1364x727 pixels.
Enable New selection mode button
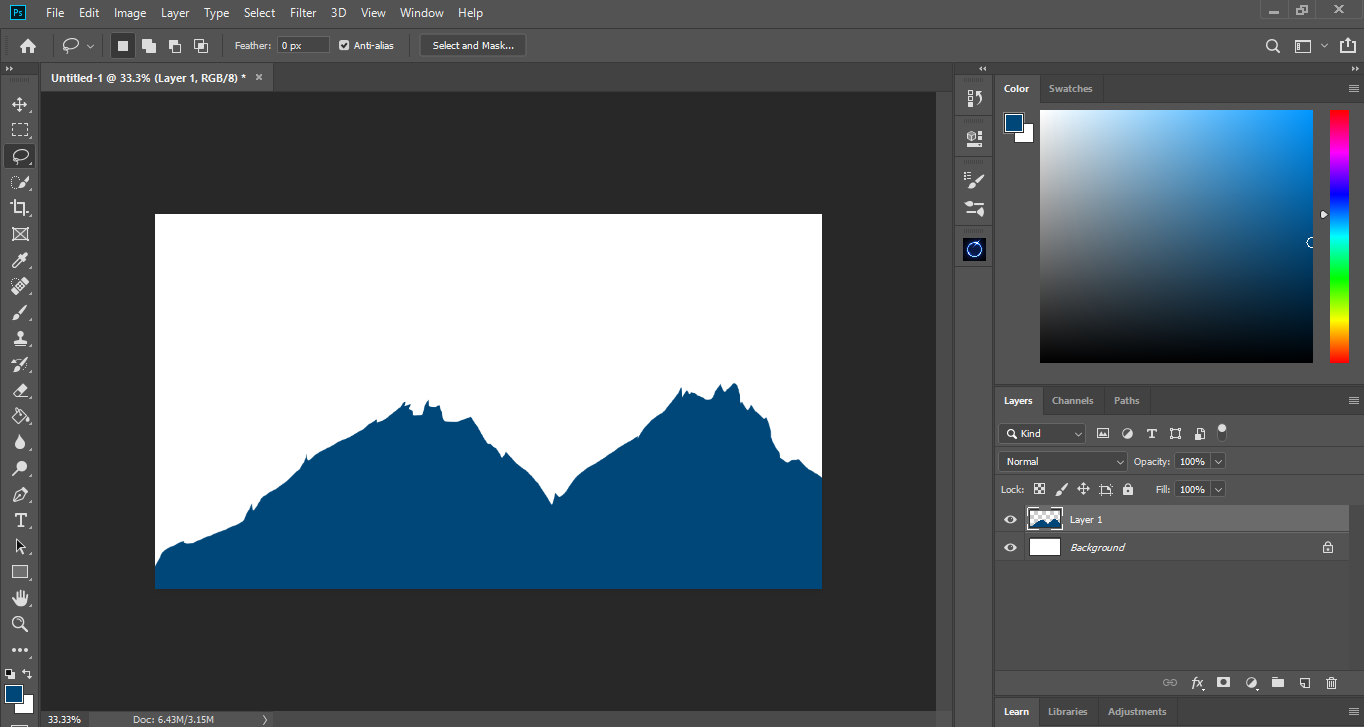tap(123, 46)
